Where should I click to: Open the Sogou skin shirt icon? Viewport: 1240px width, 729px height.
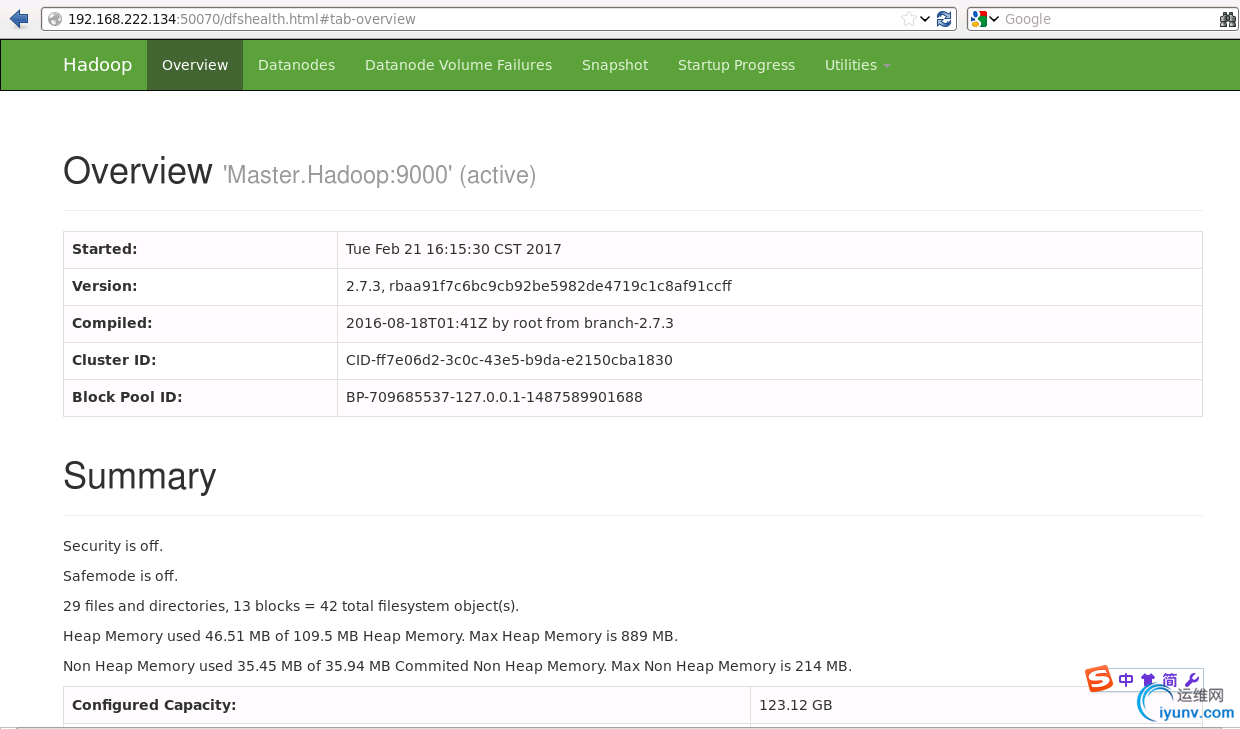[x=1148, y=680]
